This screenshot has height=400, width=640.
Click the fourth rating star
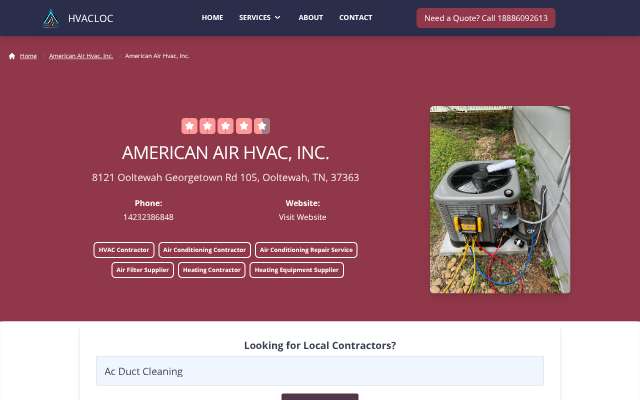(244, 126)
